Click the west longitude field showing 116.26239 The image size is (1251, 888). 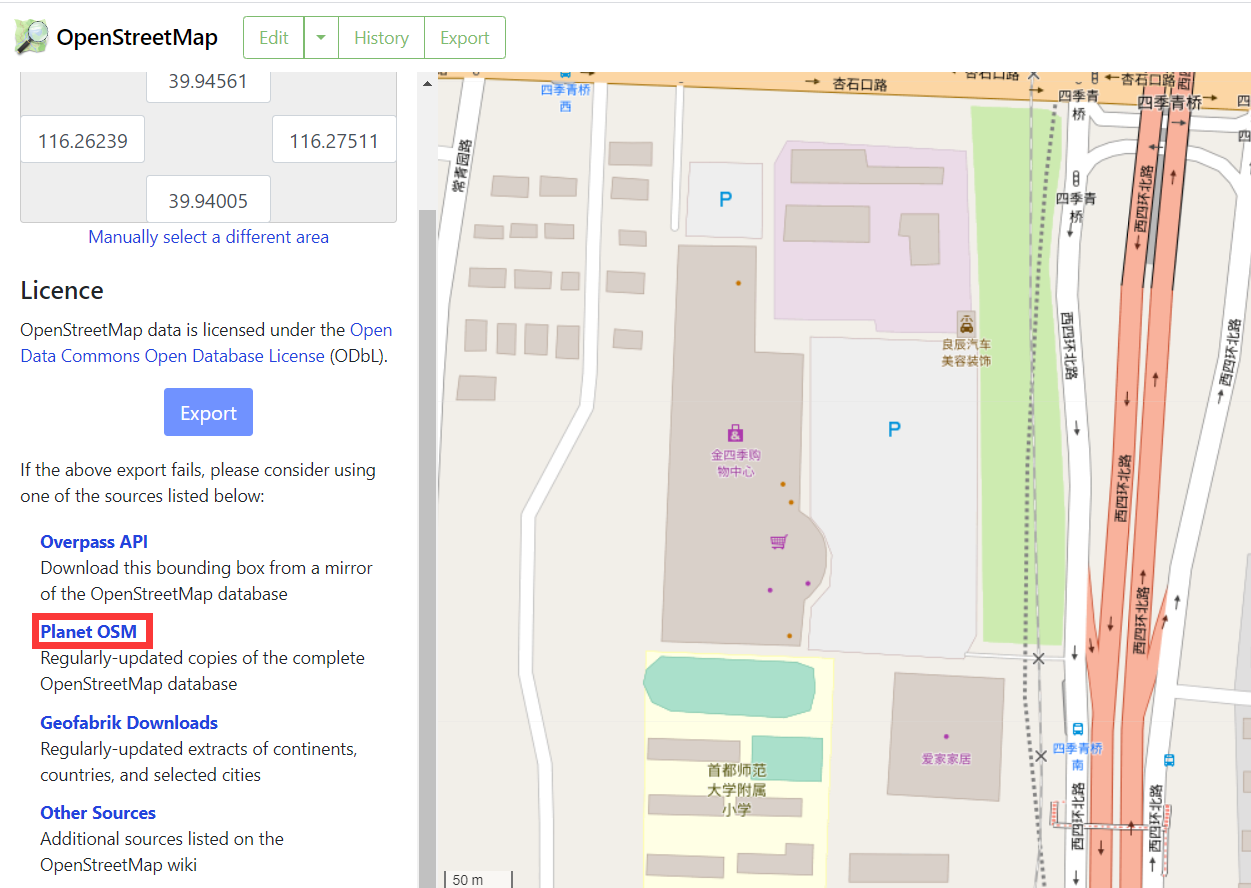[x=82, y=139]
